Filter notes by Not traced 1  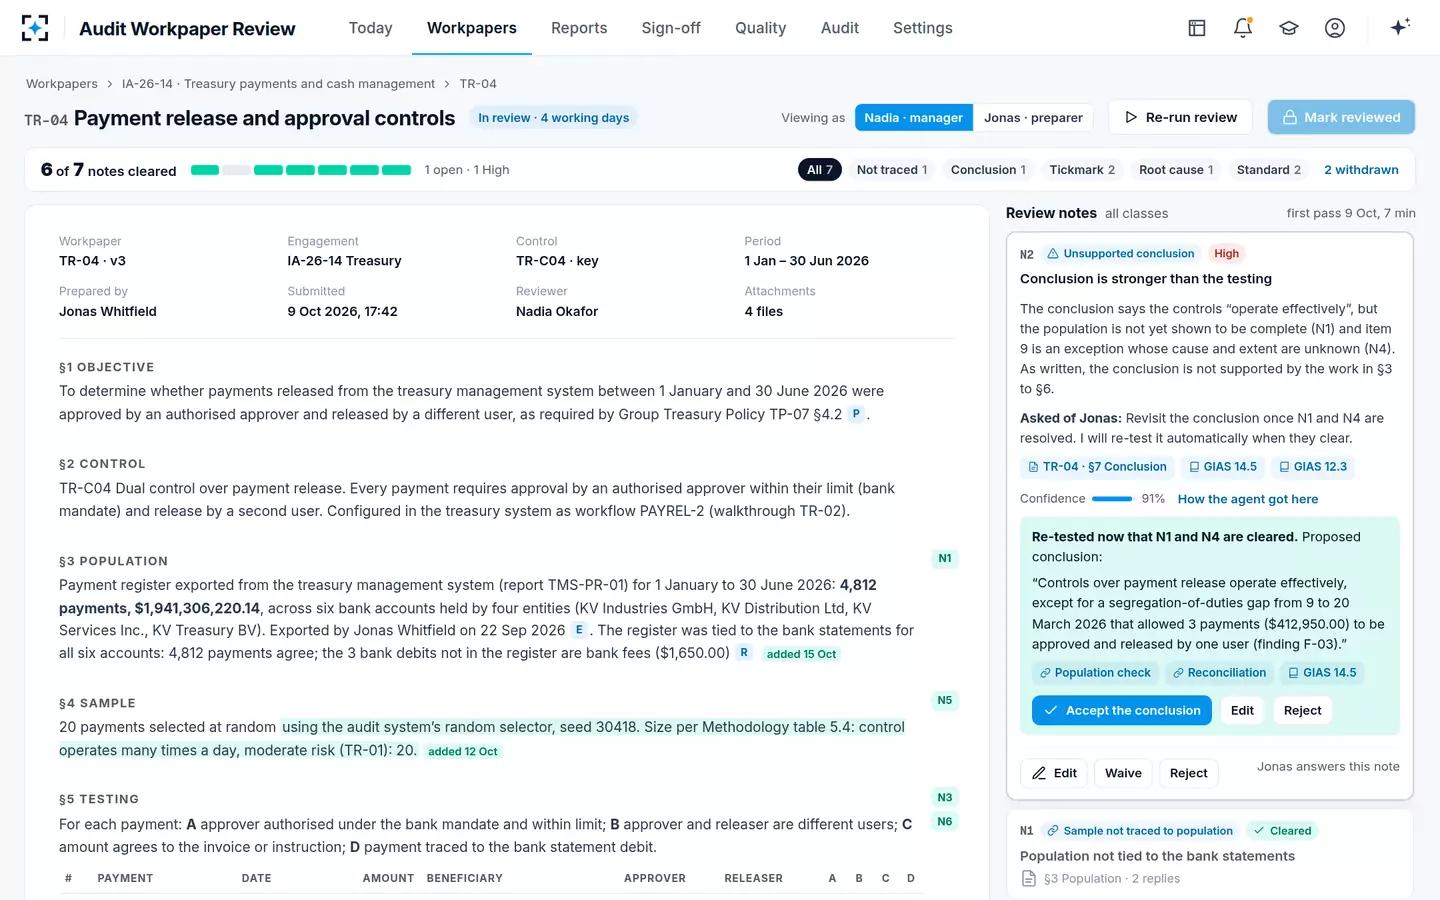tap(892, 170)
